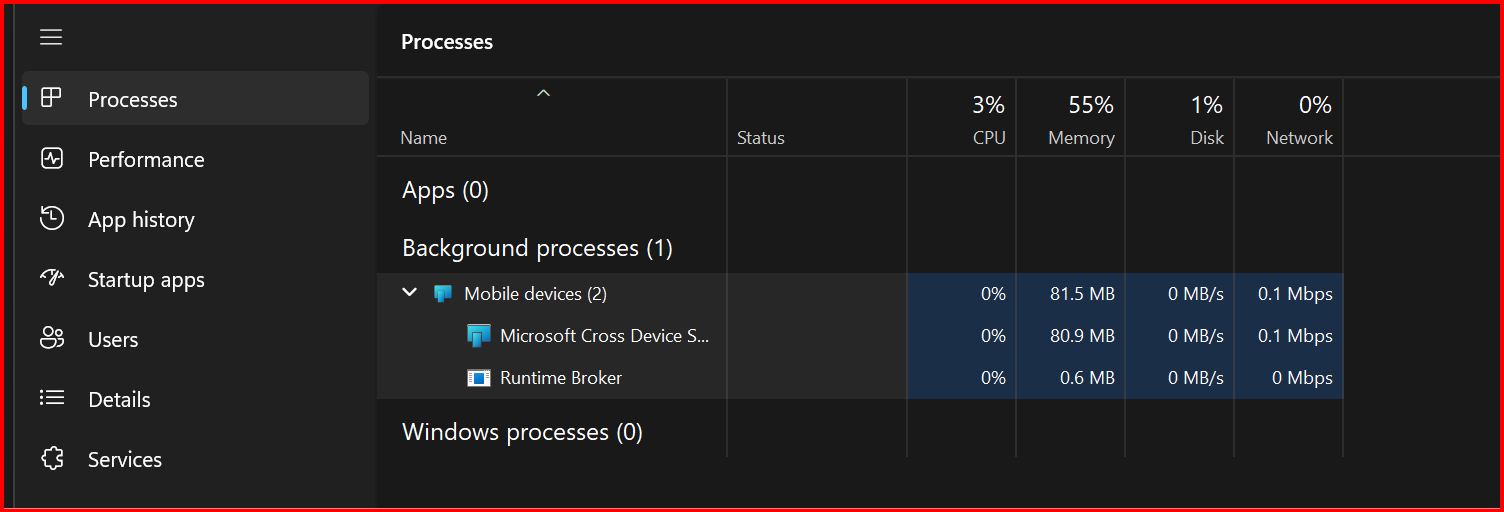Switch to the Performance tab label
This screenshot has height=512, width=1504.
click(146, 159)
